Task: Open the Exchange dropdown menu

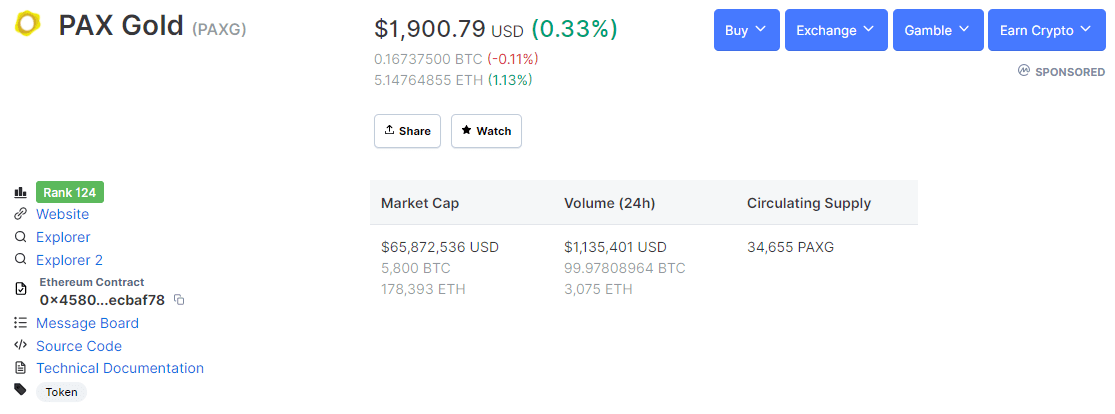Action: coord(836,30)
